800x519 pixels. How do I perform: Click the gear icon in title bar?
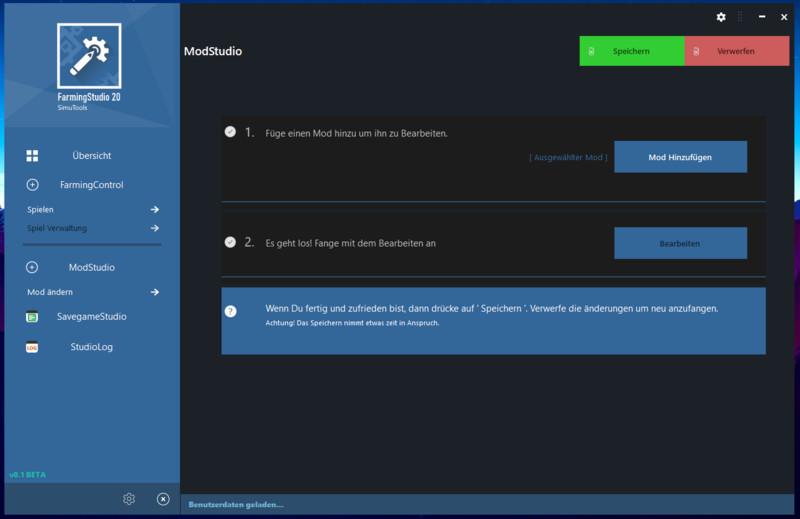point(721,17)
